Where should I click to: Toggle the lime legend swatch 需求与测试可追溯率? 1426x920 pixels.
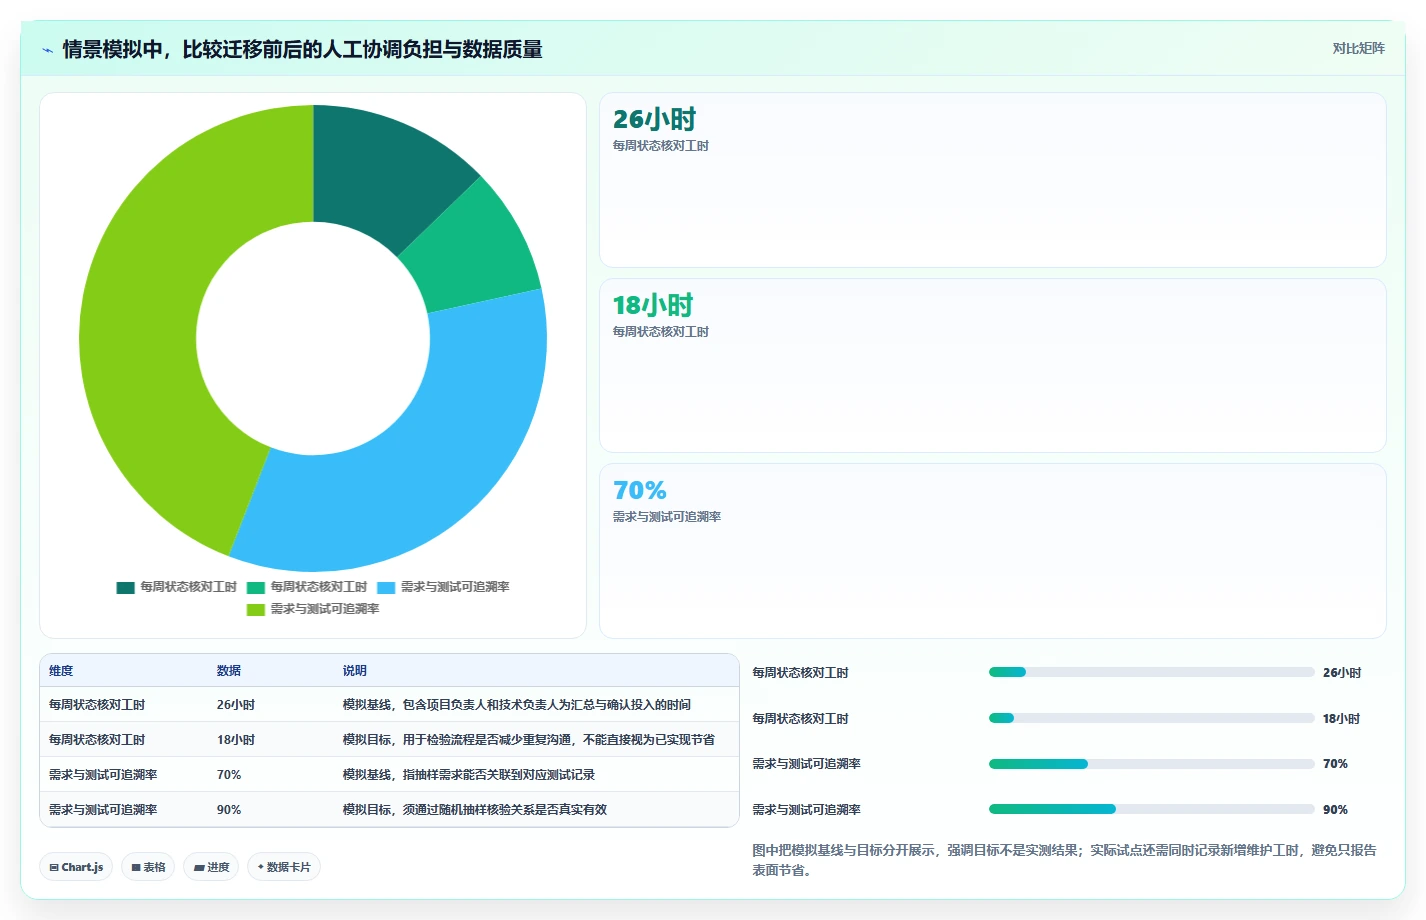(256, 610)
